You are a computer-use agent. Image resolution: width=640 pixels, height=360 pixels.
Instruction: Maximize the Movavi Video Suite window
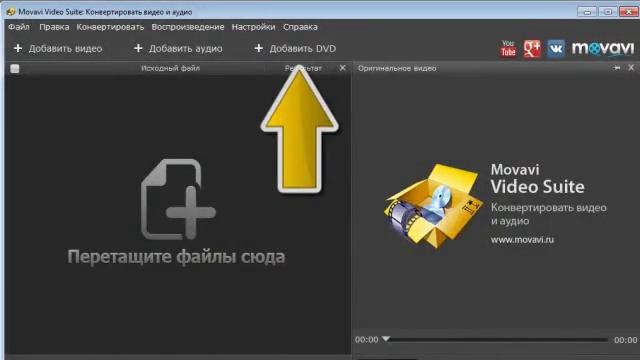607,12
